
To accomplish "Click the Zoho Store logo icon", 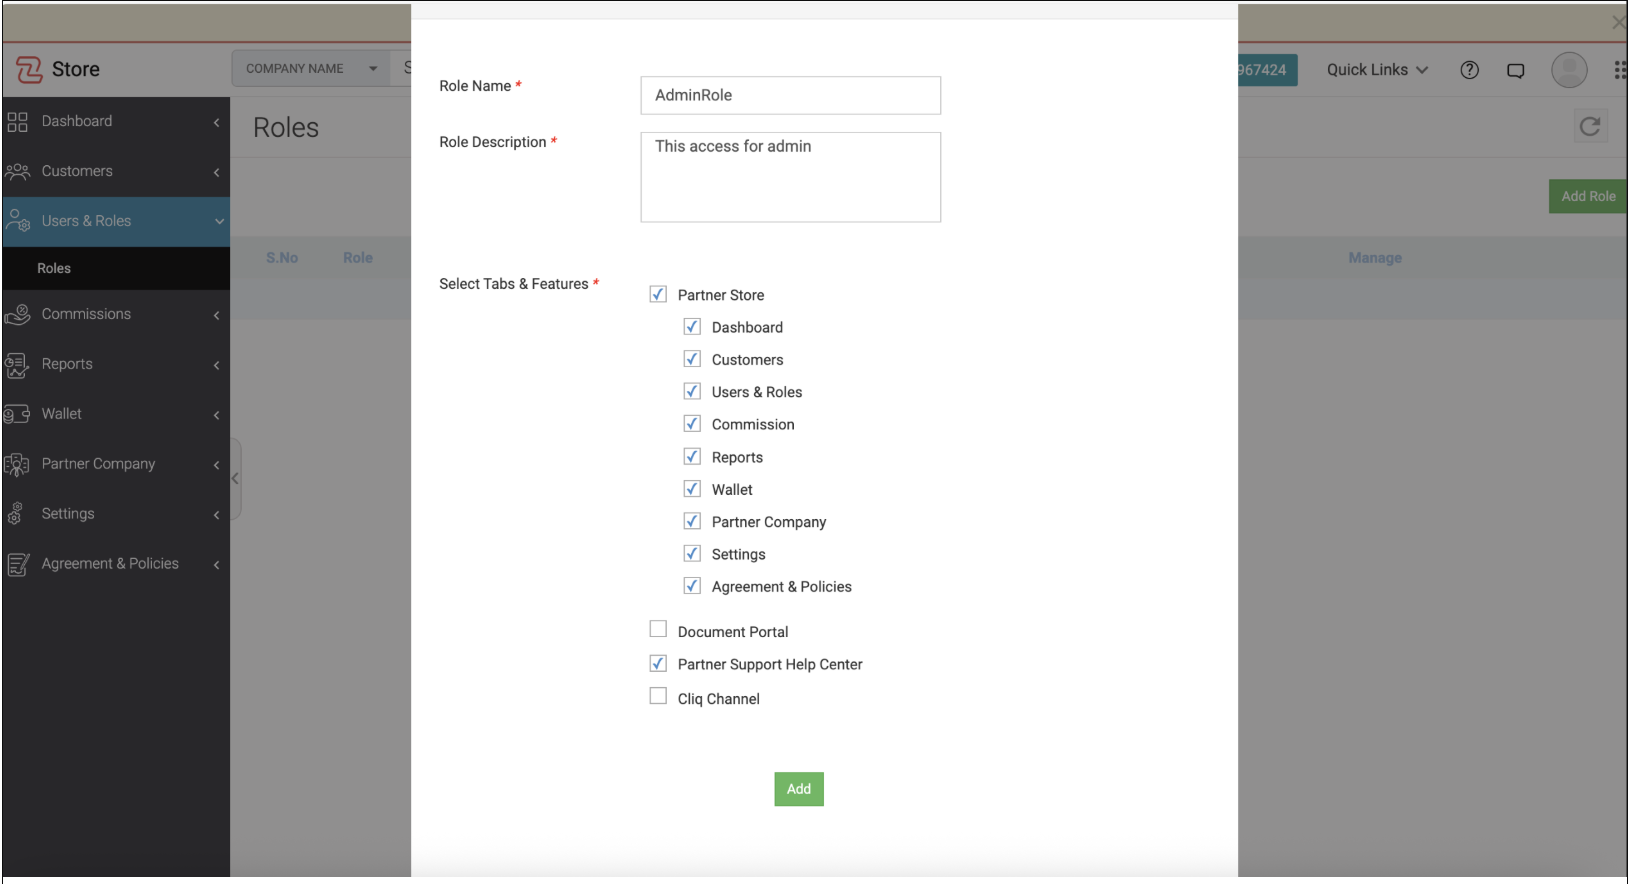I will click(29, 70).
